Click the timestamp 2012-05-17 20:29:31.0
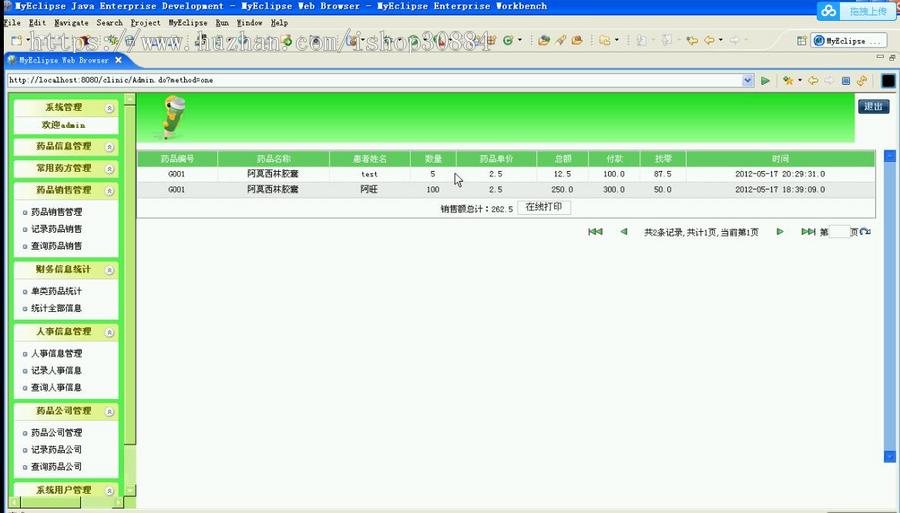Viewport: 900px width, 513px height. coord(780,174)
